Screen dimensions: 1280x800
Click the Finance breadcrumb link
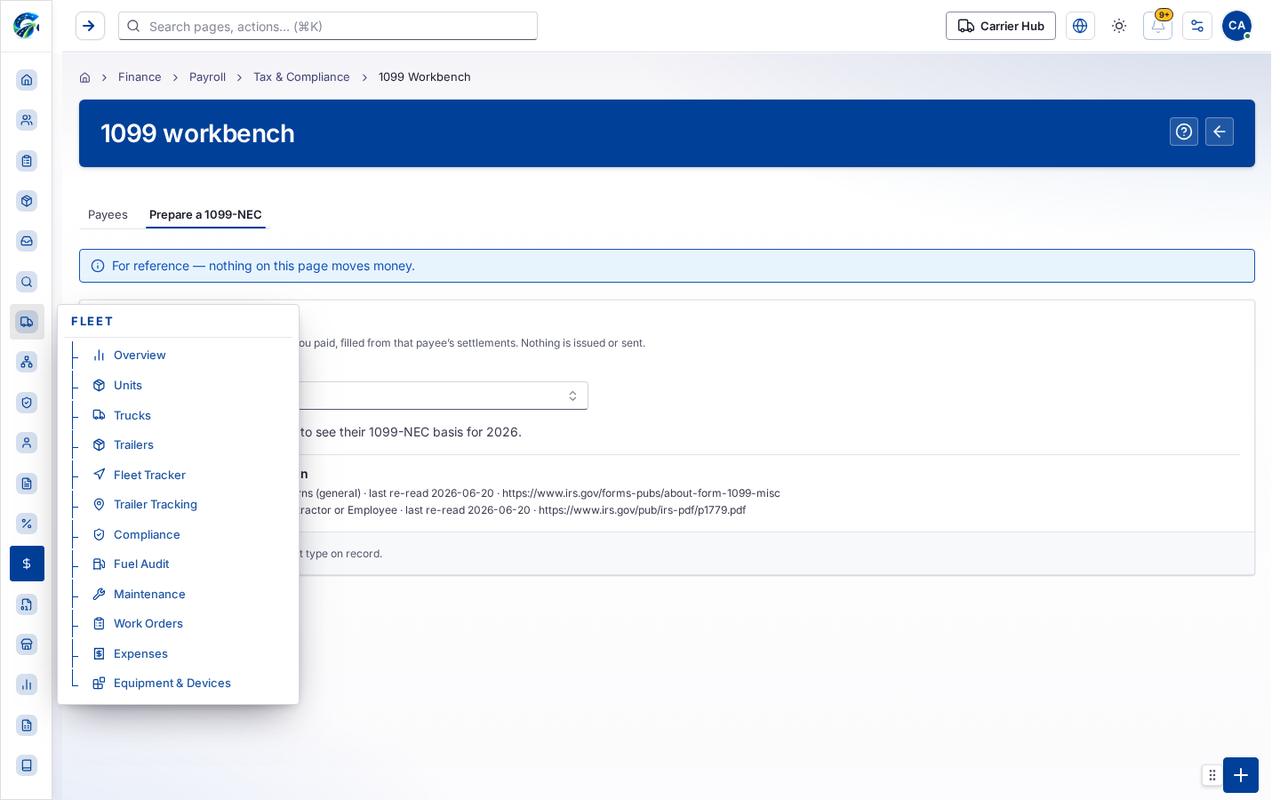click(x=139, y=77)
